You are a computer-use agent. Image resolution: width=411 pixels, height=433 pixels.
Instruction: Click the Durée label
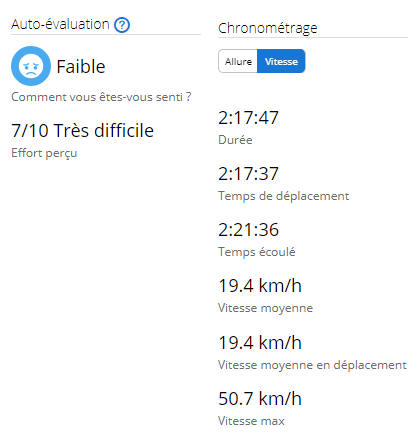(x=235, y=140)
